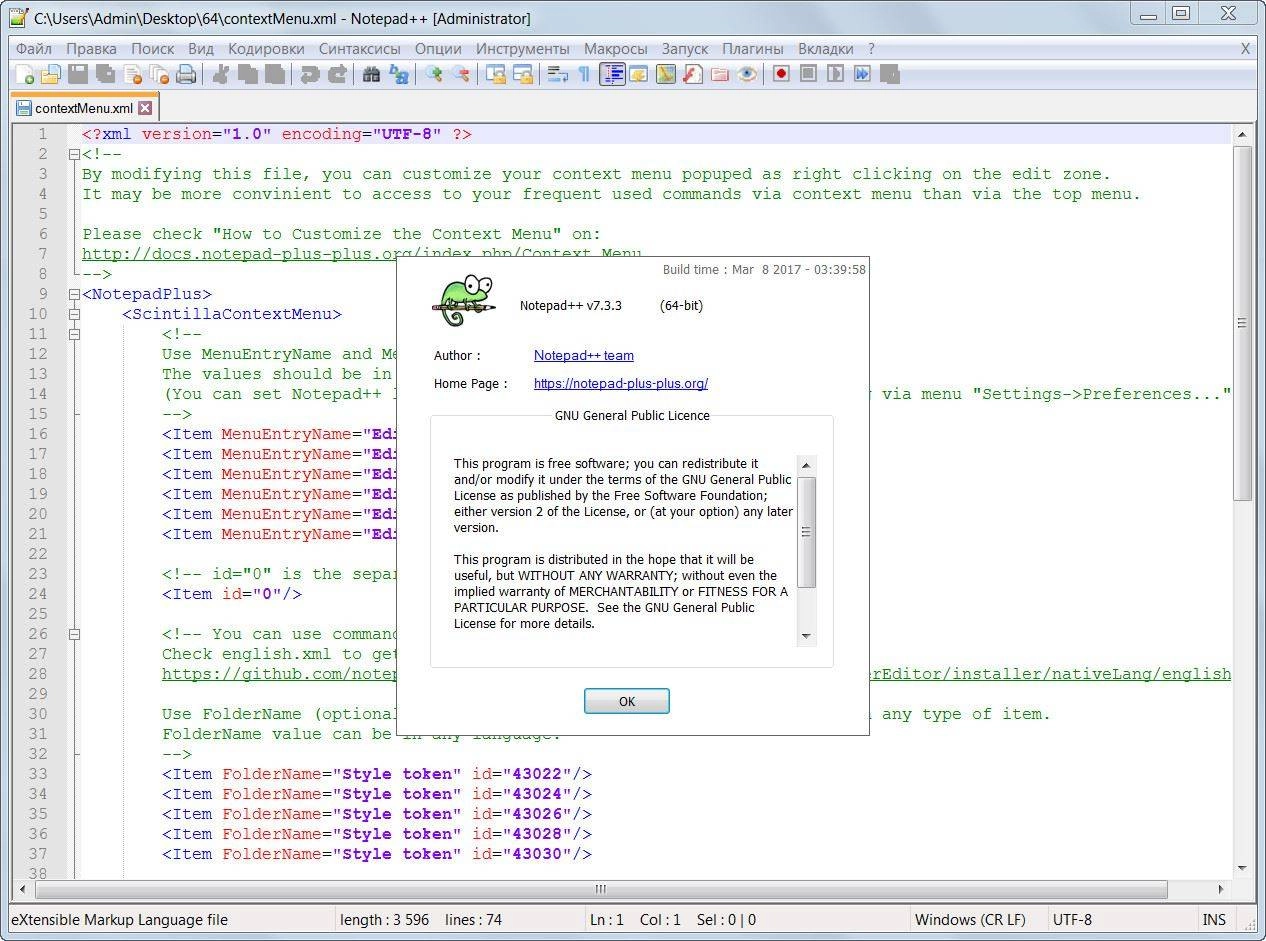Toggle the file monitoring eye icon
Viewport: 1266px width, 941px height.
(746, 74)
